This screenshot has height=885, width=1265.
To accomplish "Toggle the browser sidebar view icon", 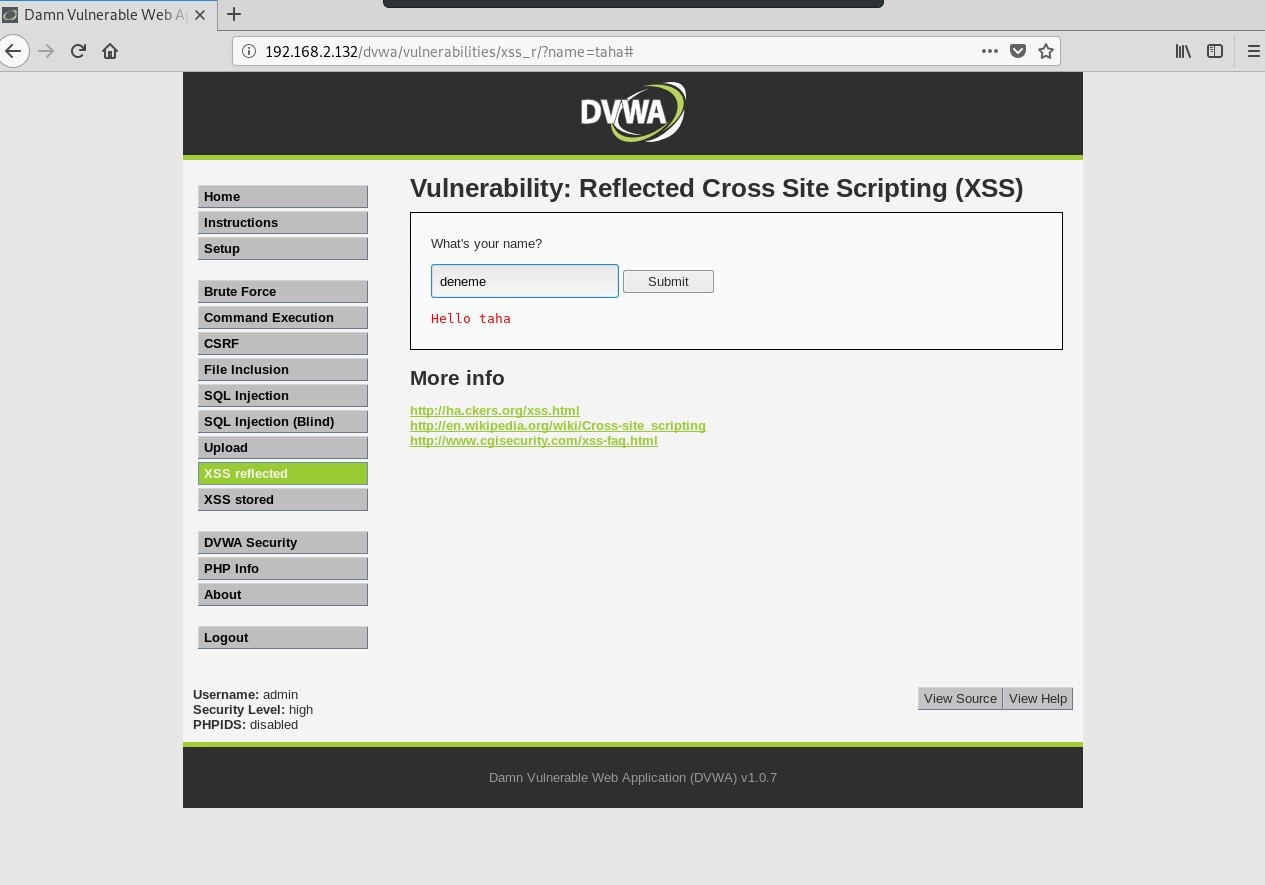I will coord(1215,51).
